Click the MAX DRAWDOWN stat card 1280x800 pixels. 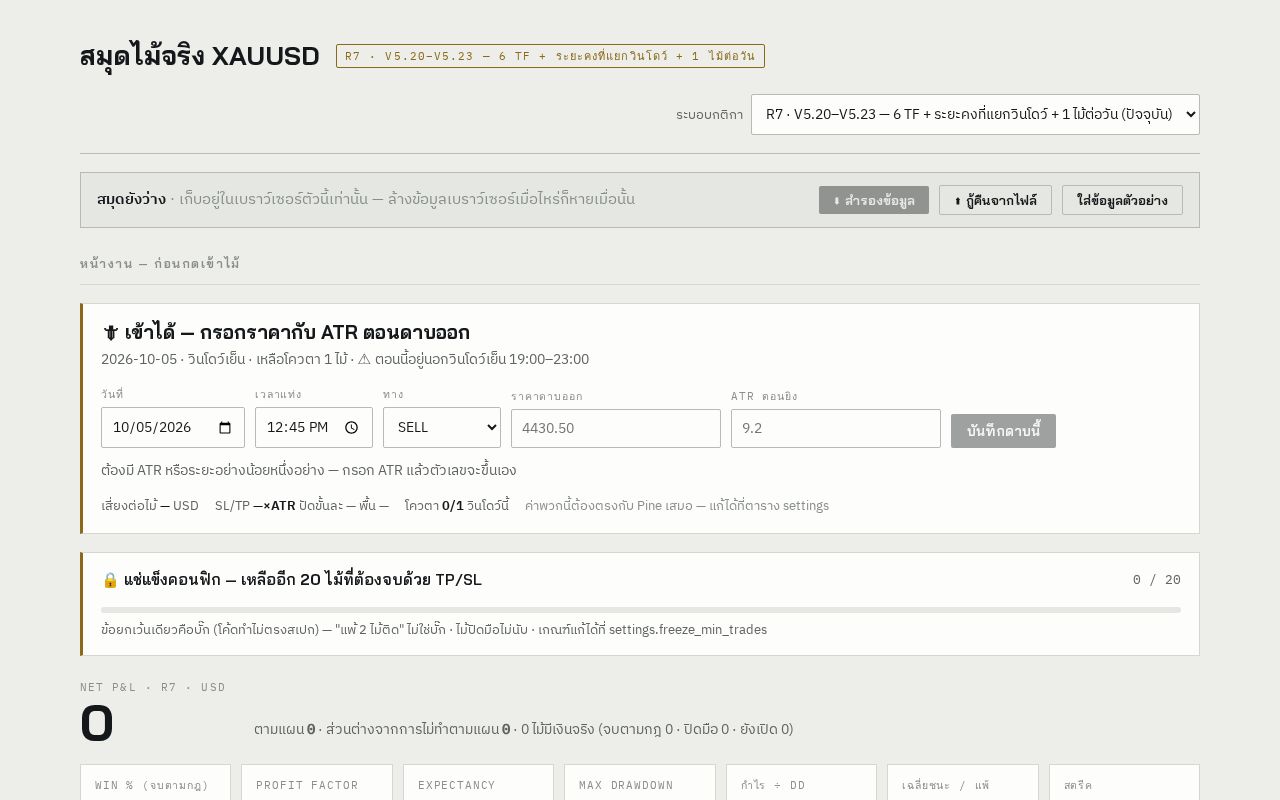[x=640, y=782]
